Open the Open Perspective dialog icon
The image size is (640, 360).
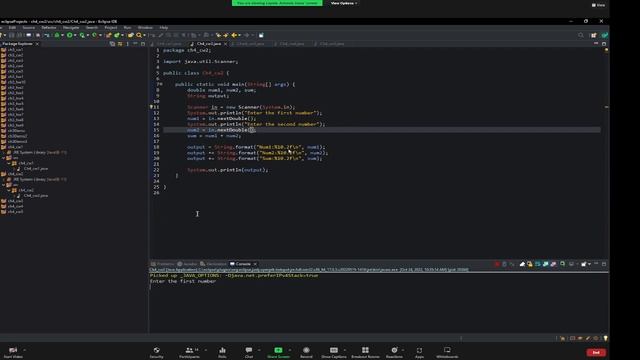pos(594,36)
